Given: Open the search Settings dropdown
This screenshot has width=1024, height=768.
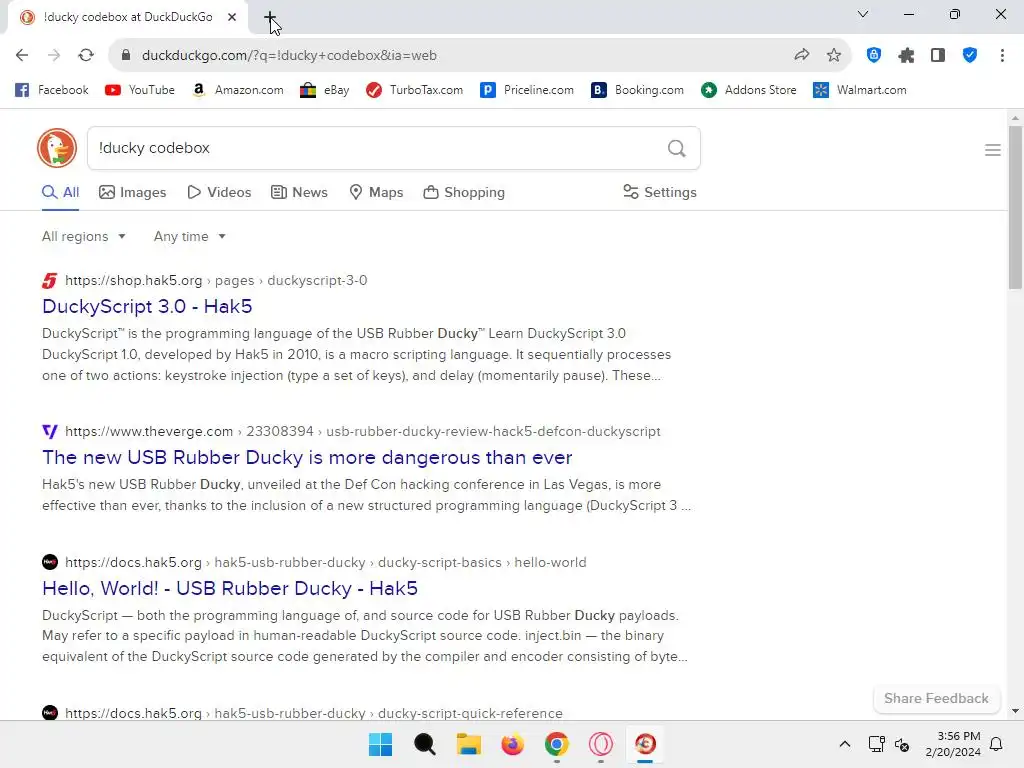Looking at the screenshot, I should point(660,193).
